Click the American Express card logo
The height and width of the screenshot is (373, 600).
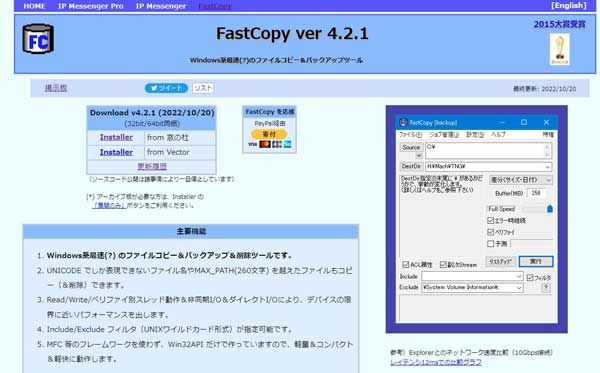tap(287, 144)
